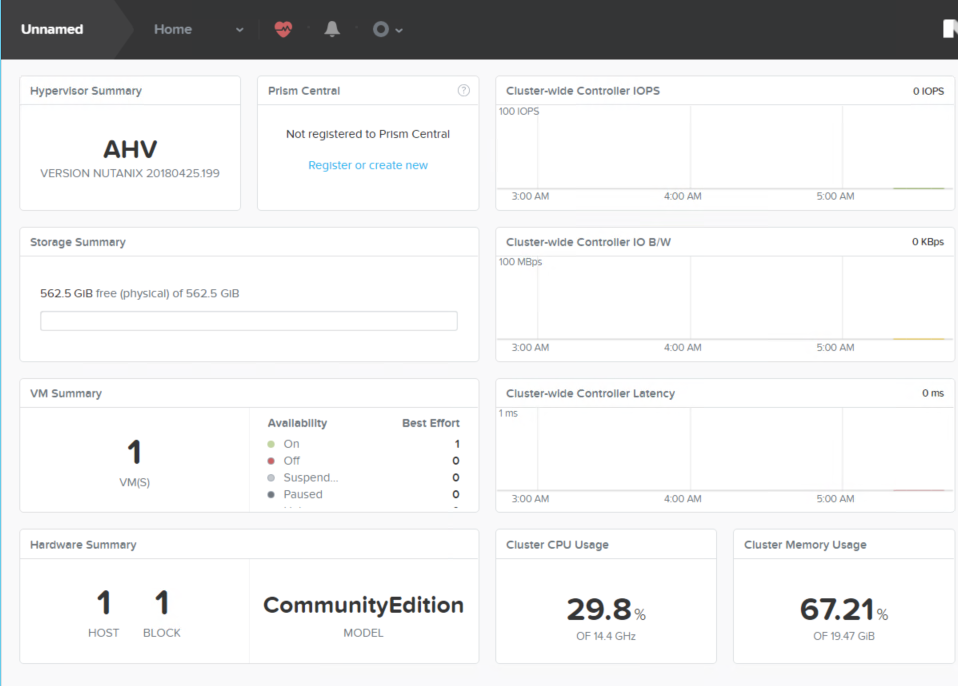Open the alerts bell icon
The height and width of the screenshot is (686, 958).
(x=332, y=29)
